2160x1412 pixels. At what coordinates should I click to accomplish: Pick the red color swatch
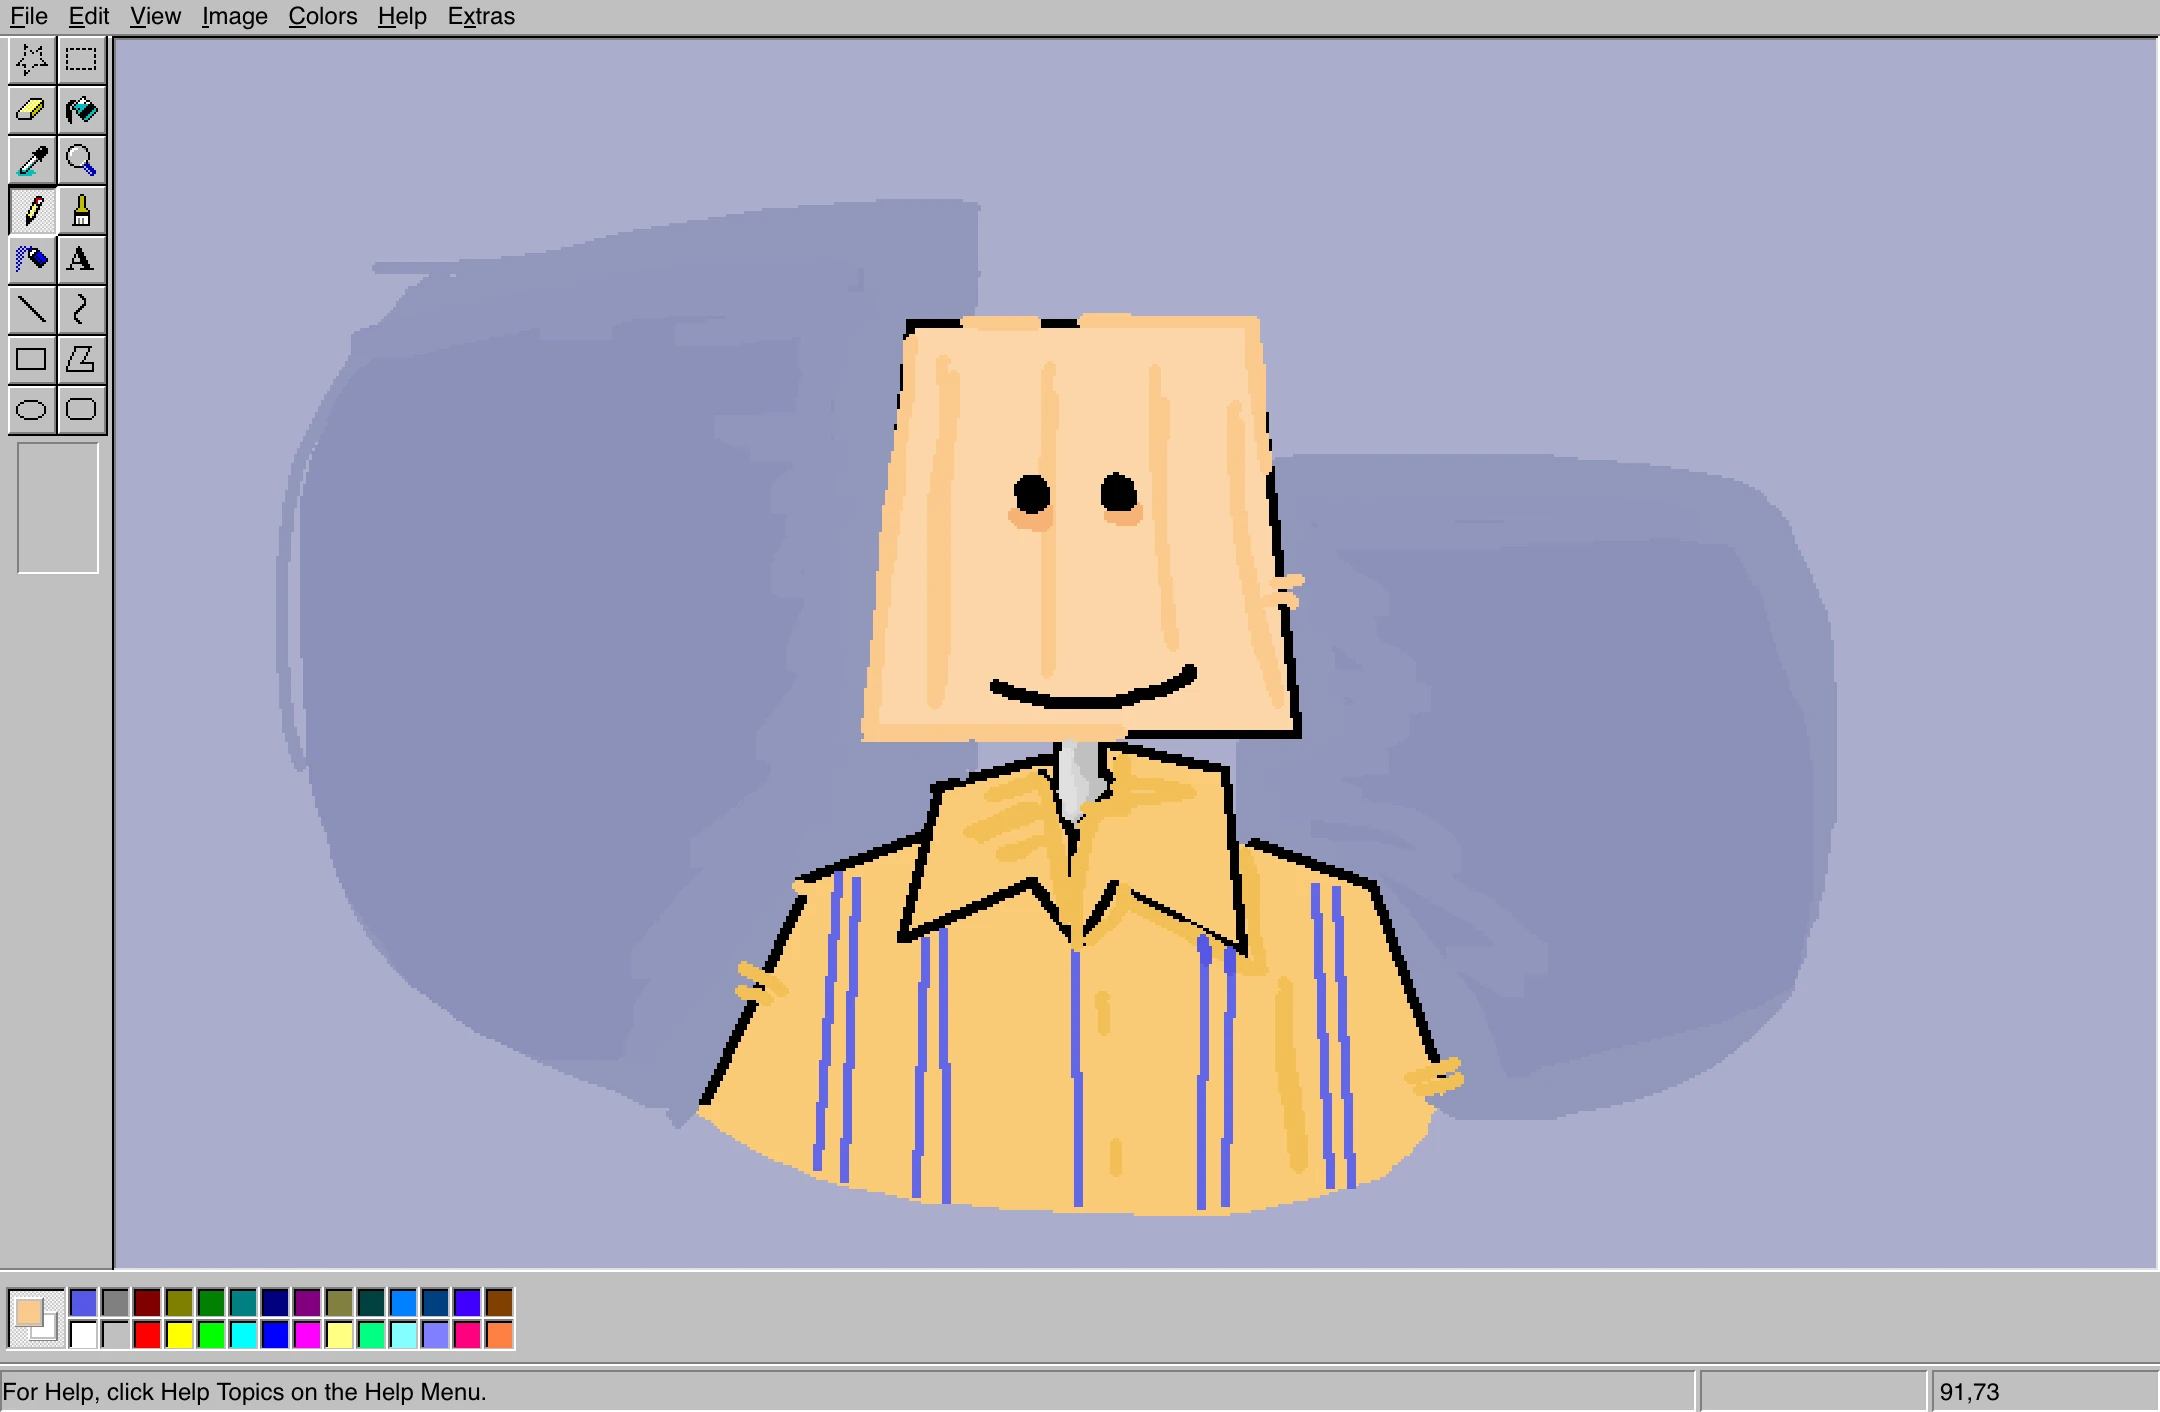coord(147,1334)
